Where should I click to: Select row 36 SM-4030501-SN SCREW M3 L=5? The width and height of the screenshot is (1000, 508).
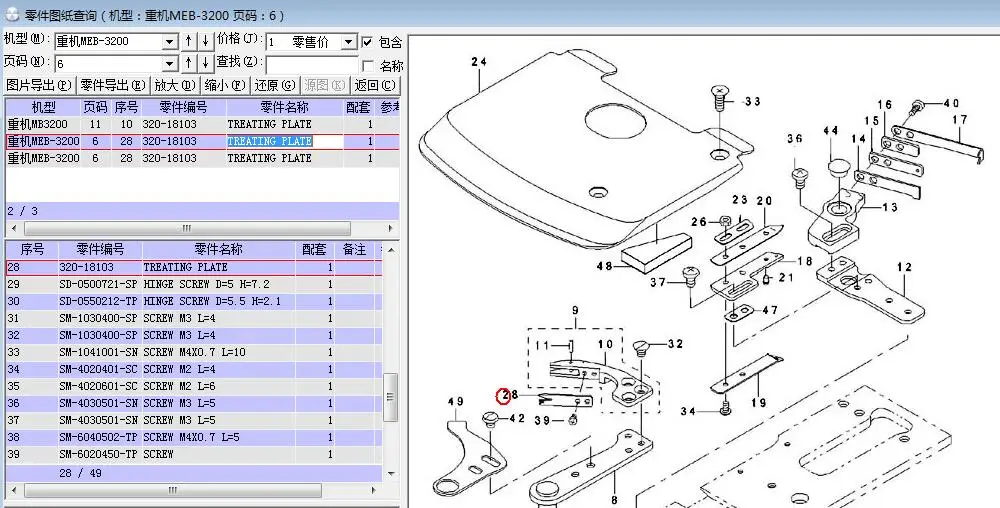coord(194,403)
